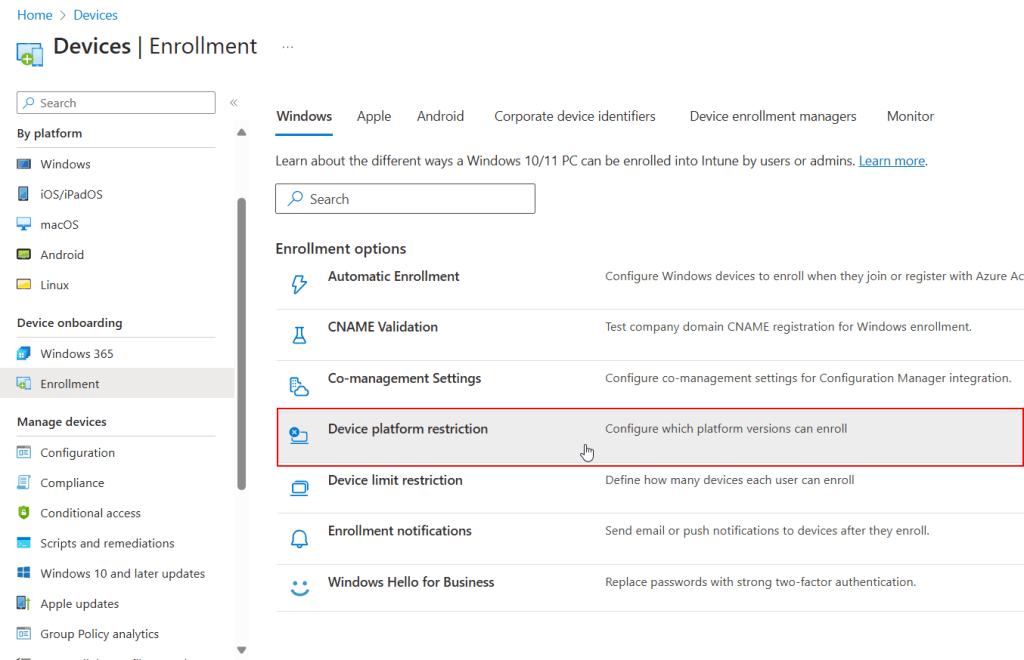Click the Co-management Settings icon
The image size is (1024, 660).
(x=298, y=386)
